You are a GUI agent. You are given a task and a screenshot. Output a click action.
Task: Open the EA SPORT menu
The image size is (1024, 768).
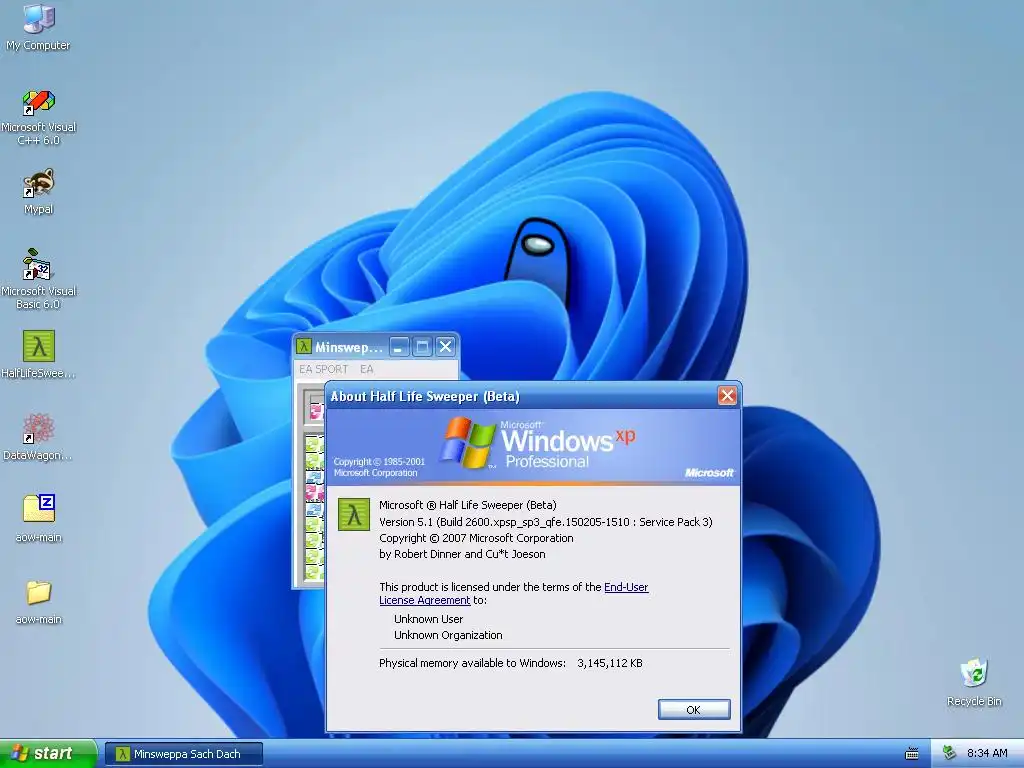point(323,369)
